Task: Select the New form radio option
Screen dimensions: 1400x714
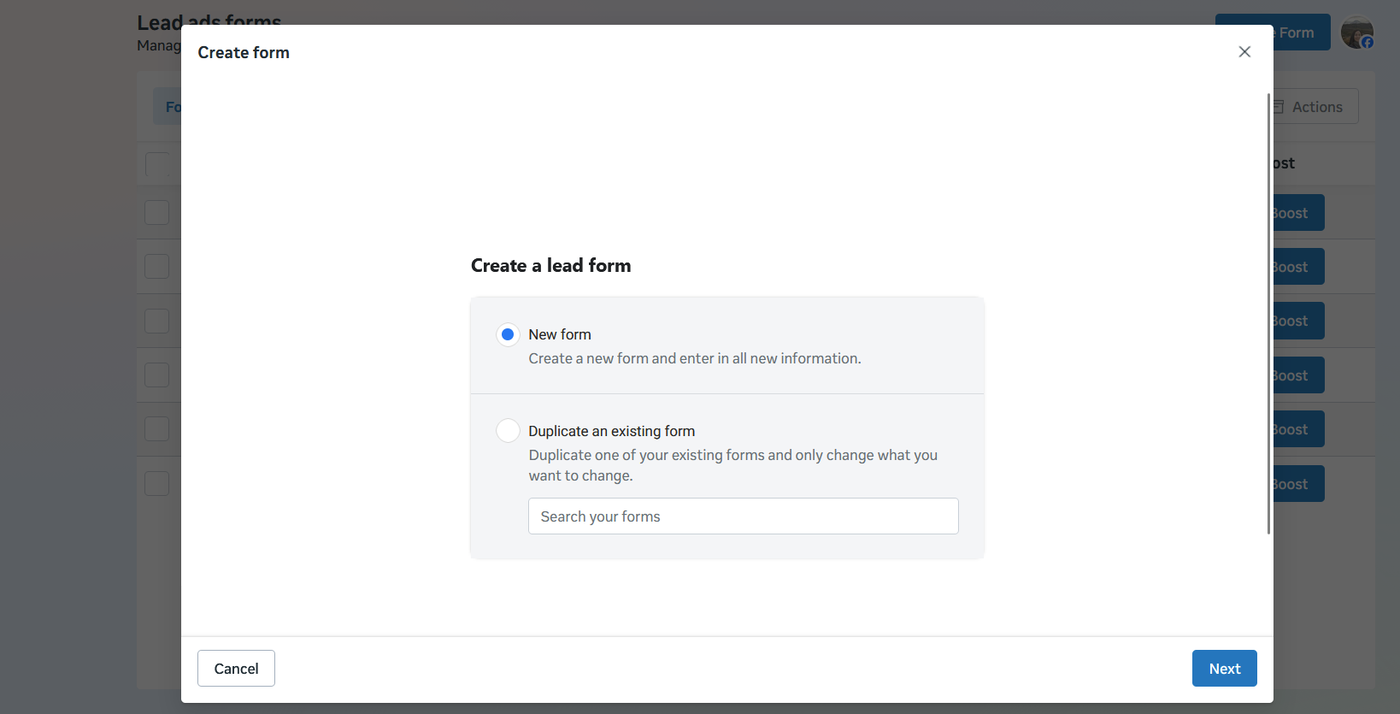Action: [x=508, y=334]
